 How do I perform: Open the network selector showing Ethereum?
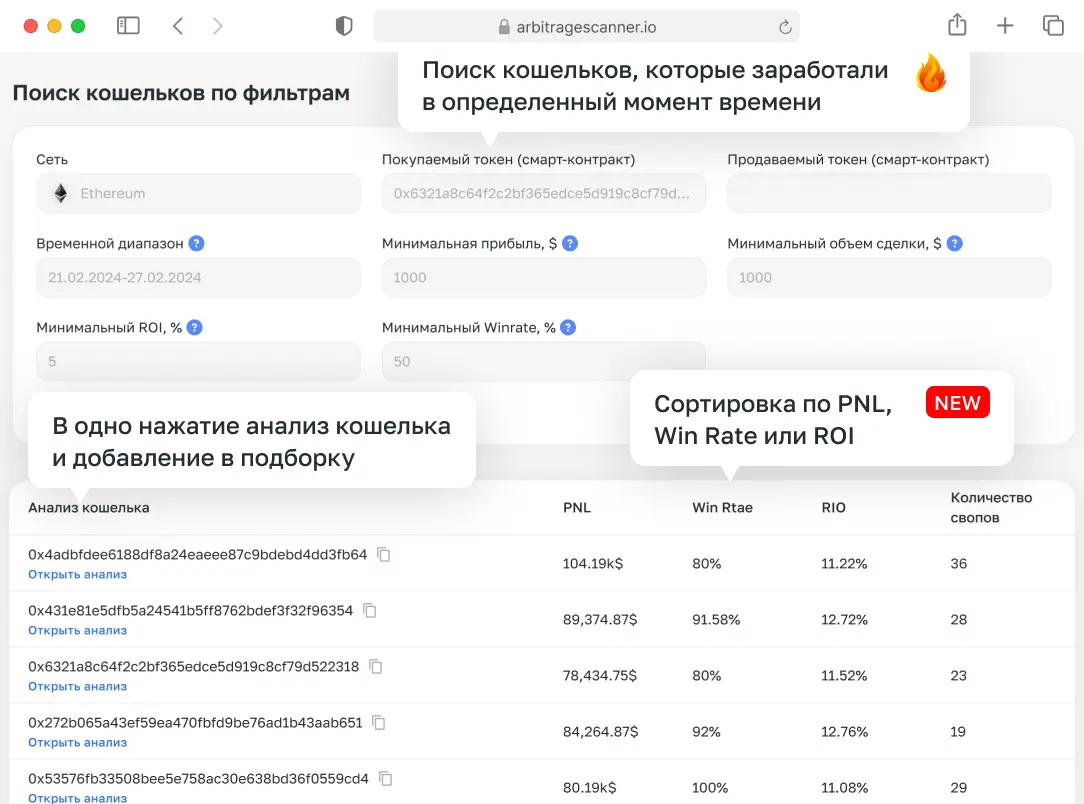(x=198, y=193)
